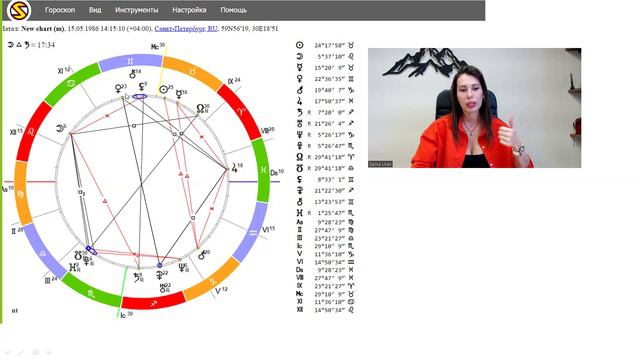This screenshot has width=640, height=360.
Task: Click the Ic 30 label at chart bottom
Action: click(x=126, y=315)
